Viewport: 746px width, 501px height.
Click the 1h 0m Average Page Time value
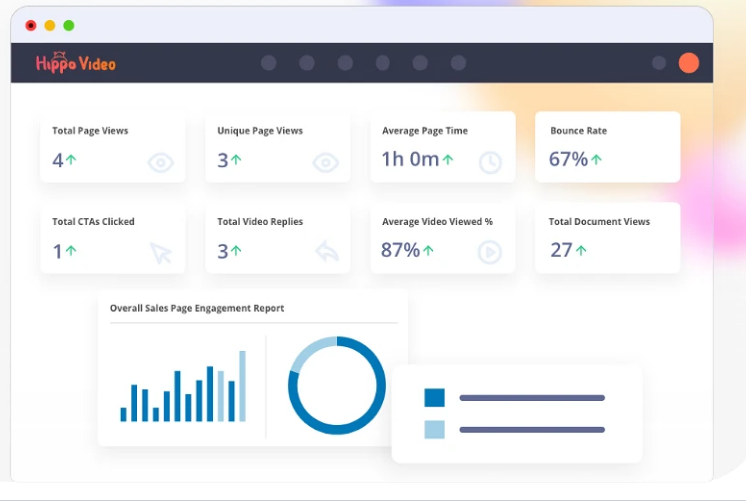click(x=411, y=159)
